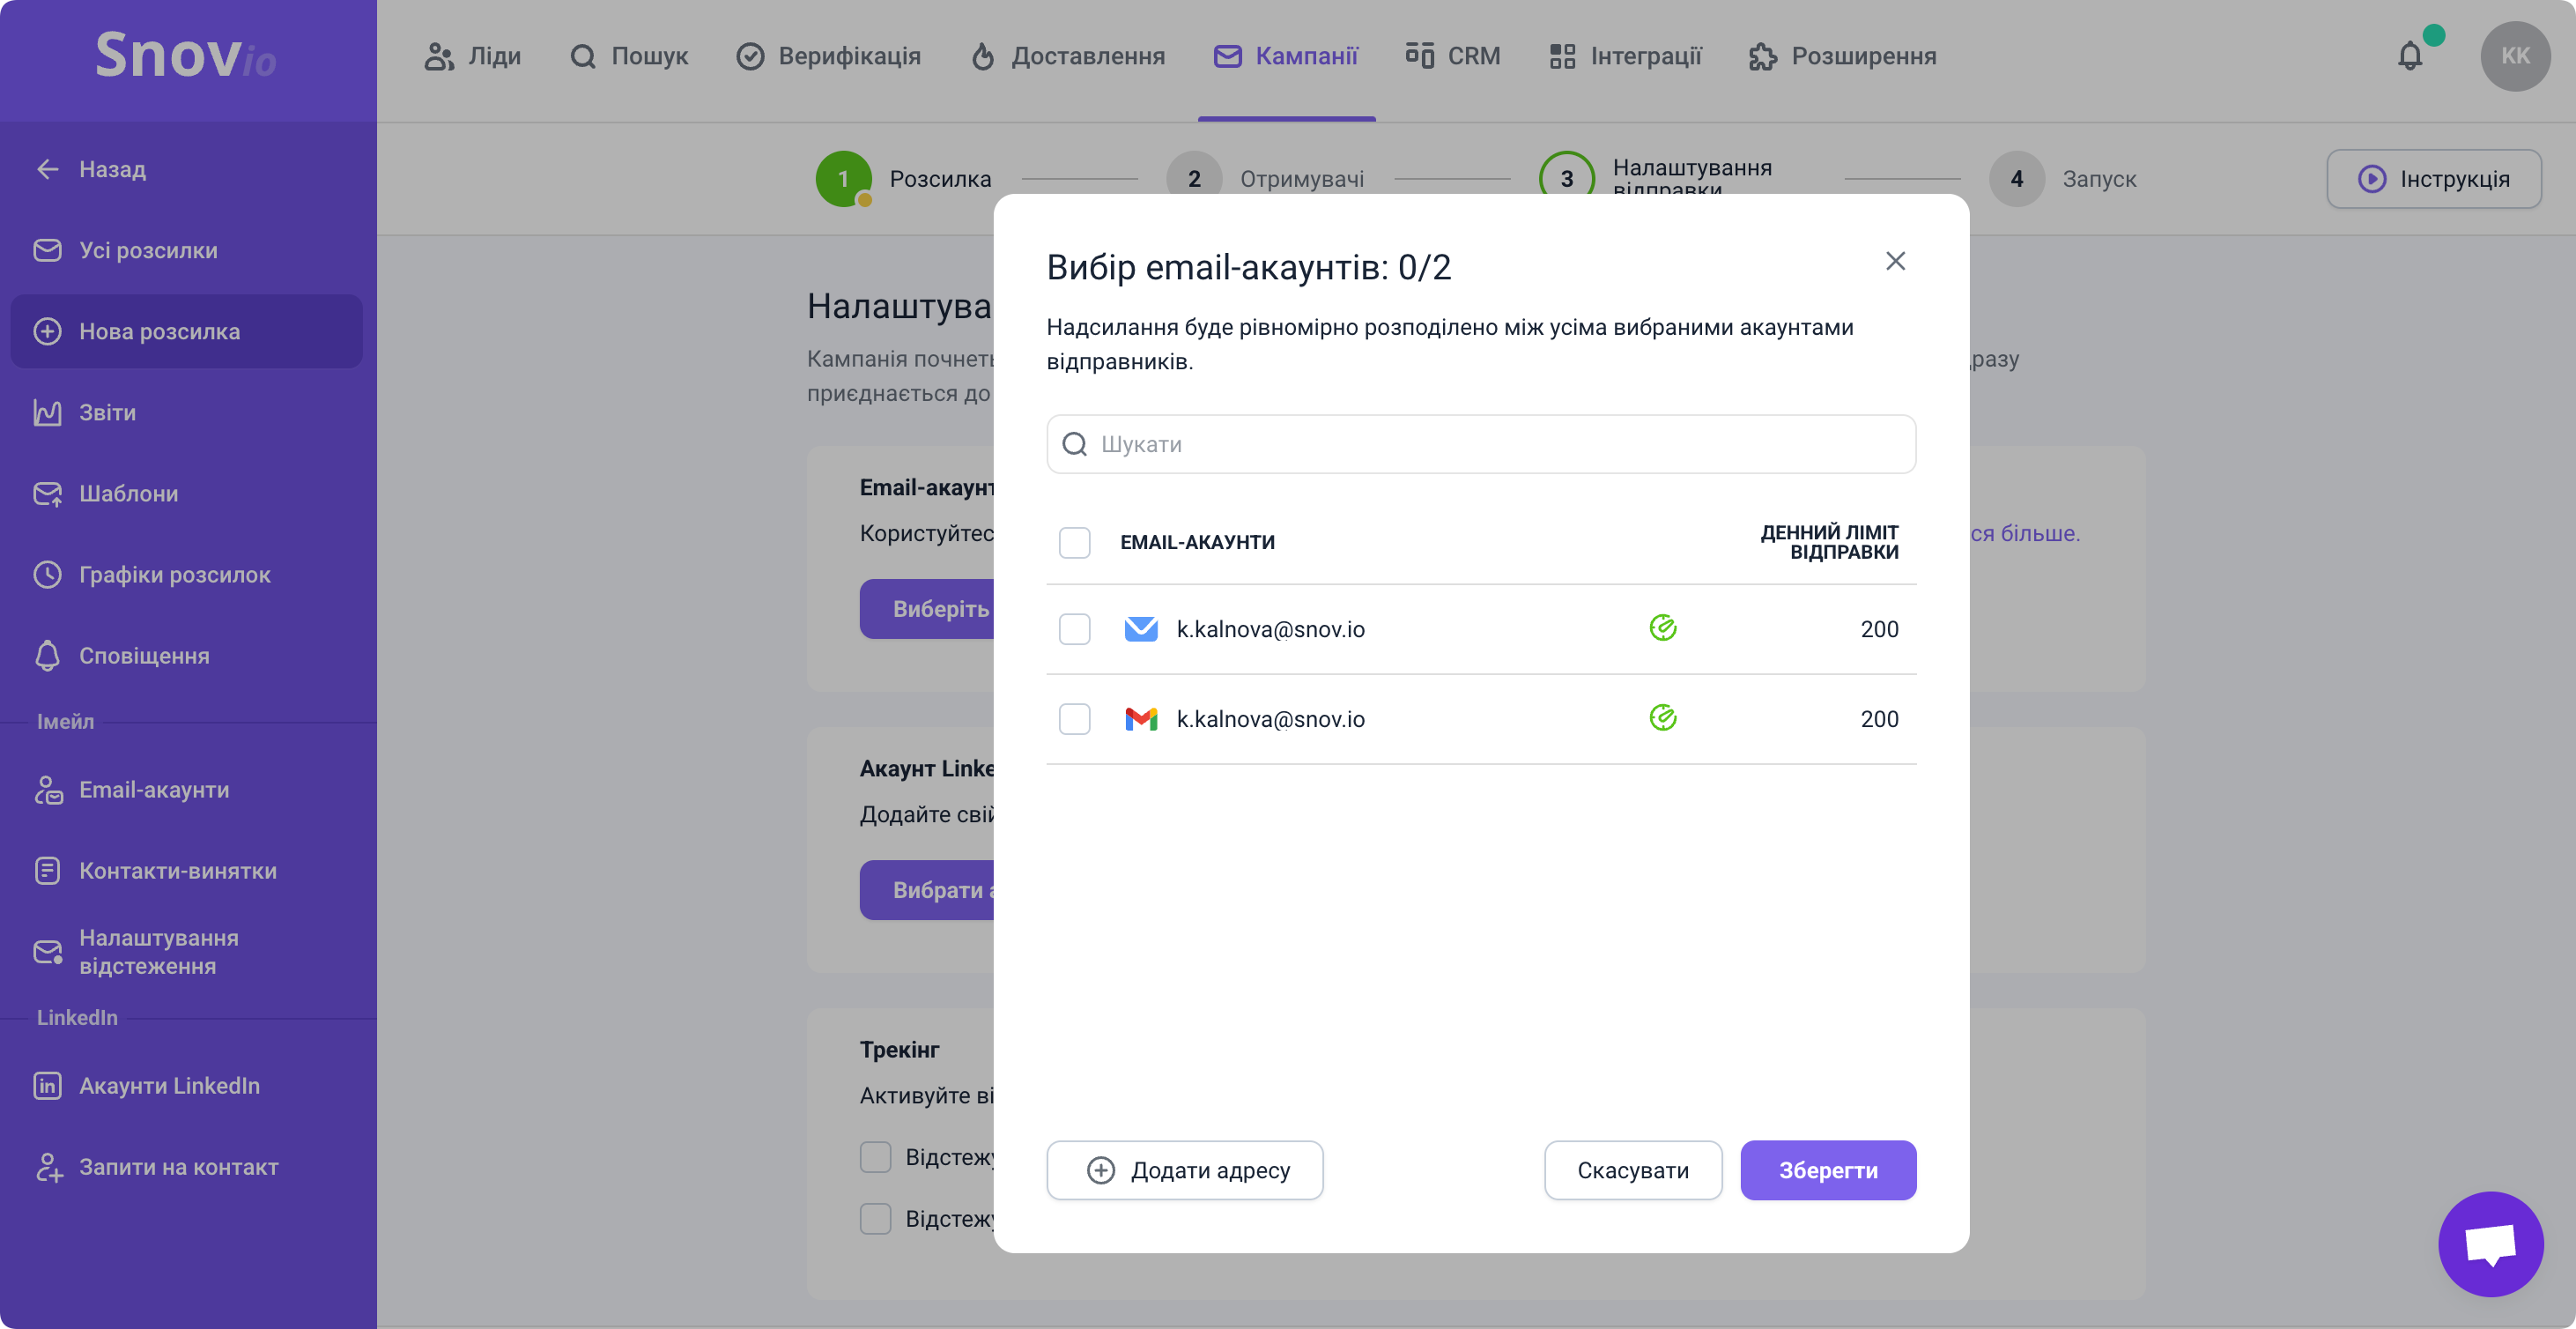Click the EMAIL-АКАУНТИ column header
The width and height of the screenshot is (2576, 1329).
(x=1197, y=542)
